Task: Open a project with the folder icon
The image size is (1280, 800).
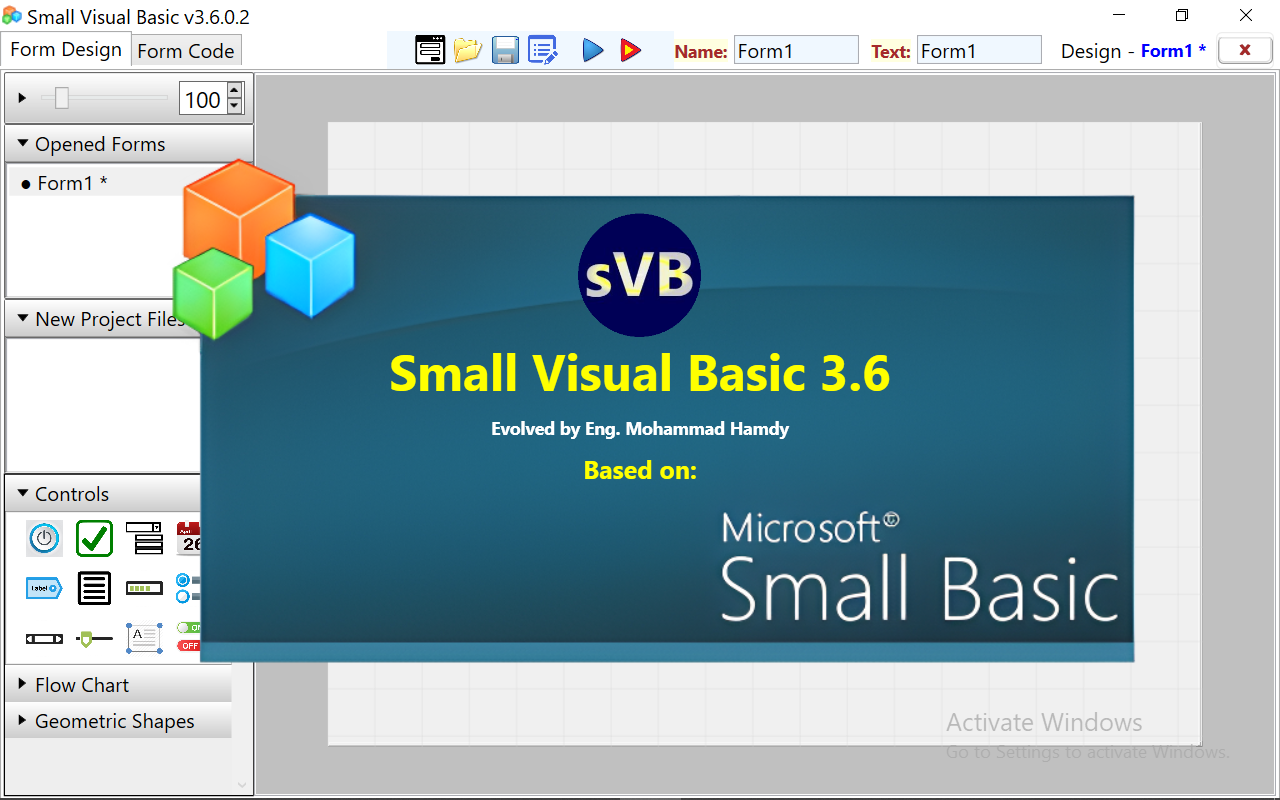Action: tap(467, 50)
